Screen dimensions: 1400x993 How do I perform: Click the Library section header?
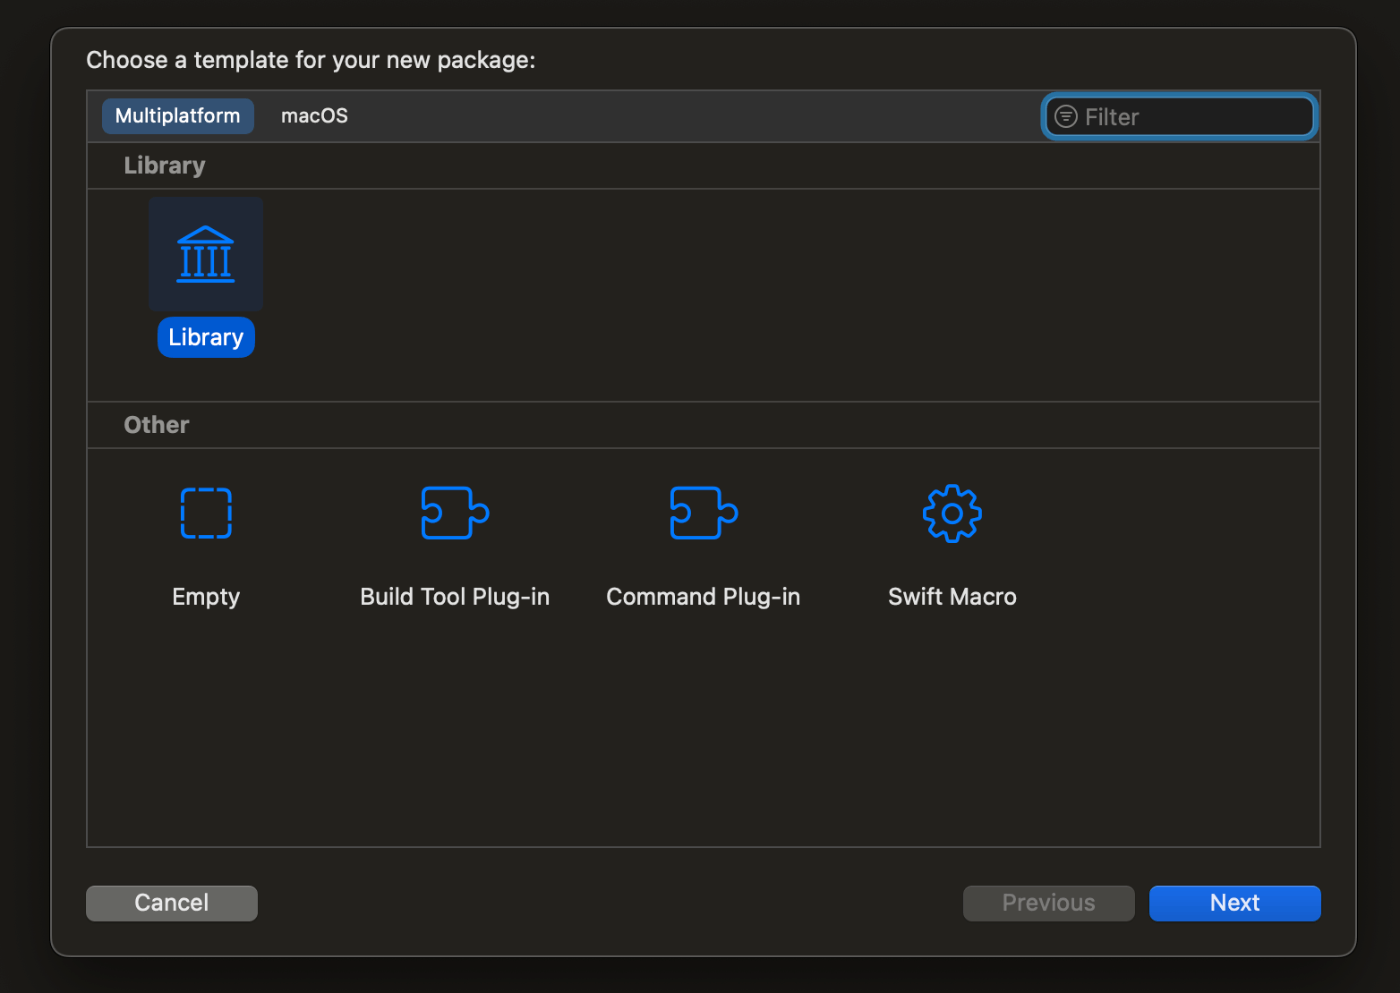(x=165, y=166)
